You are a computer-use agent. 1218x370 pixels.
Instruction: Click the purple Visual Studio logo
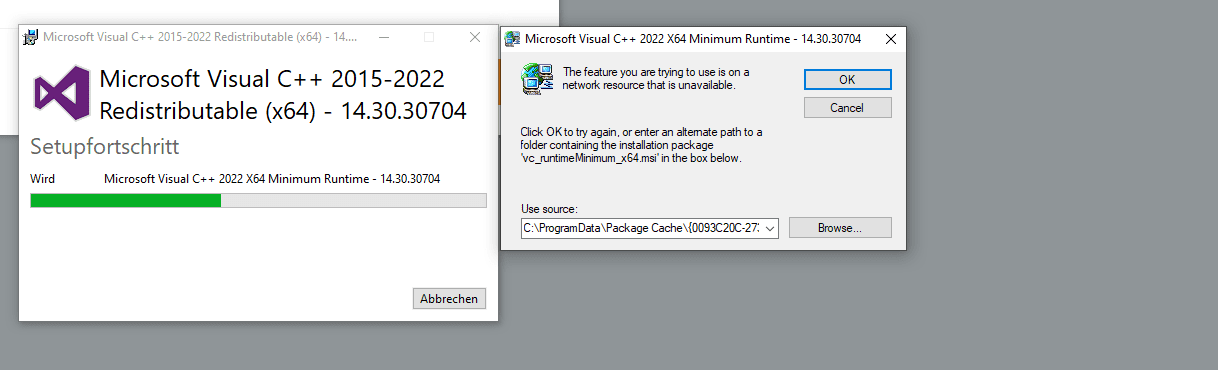[x=62, y=94]
